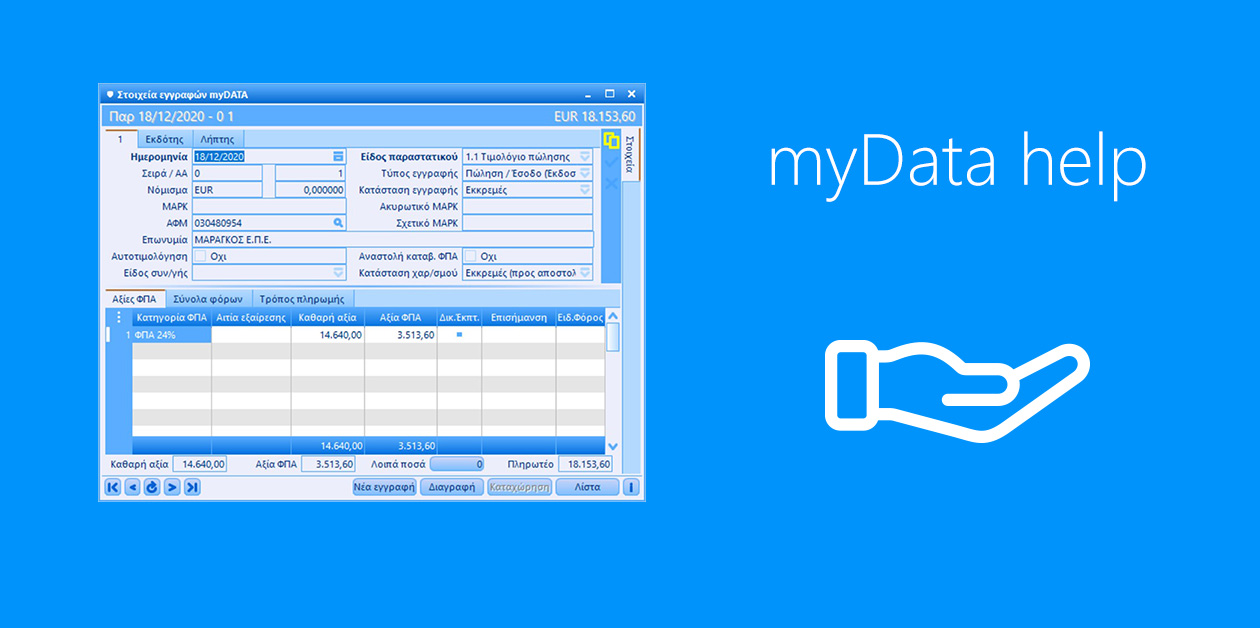
Task: Click the Καταχώρηση button
Action: point(520,487)
